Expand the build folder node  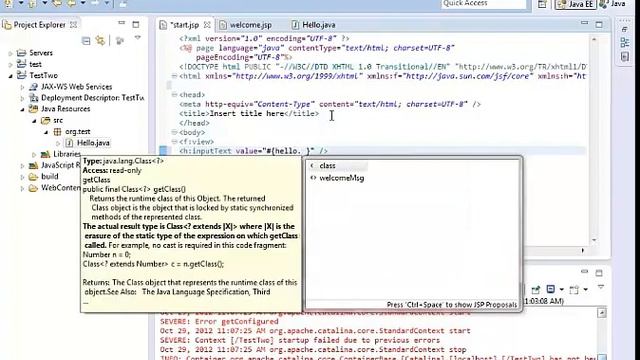pyautogui.click(x=22, y=177)
